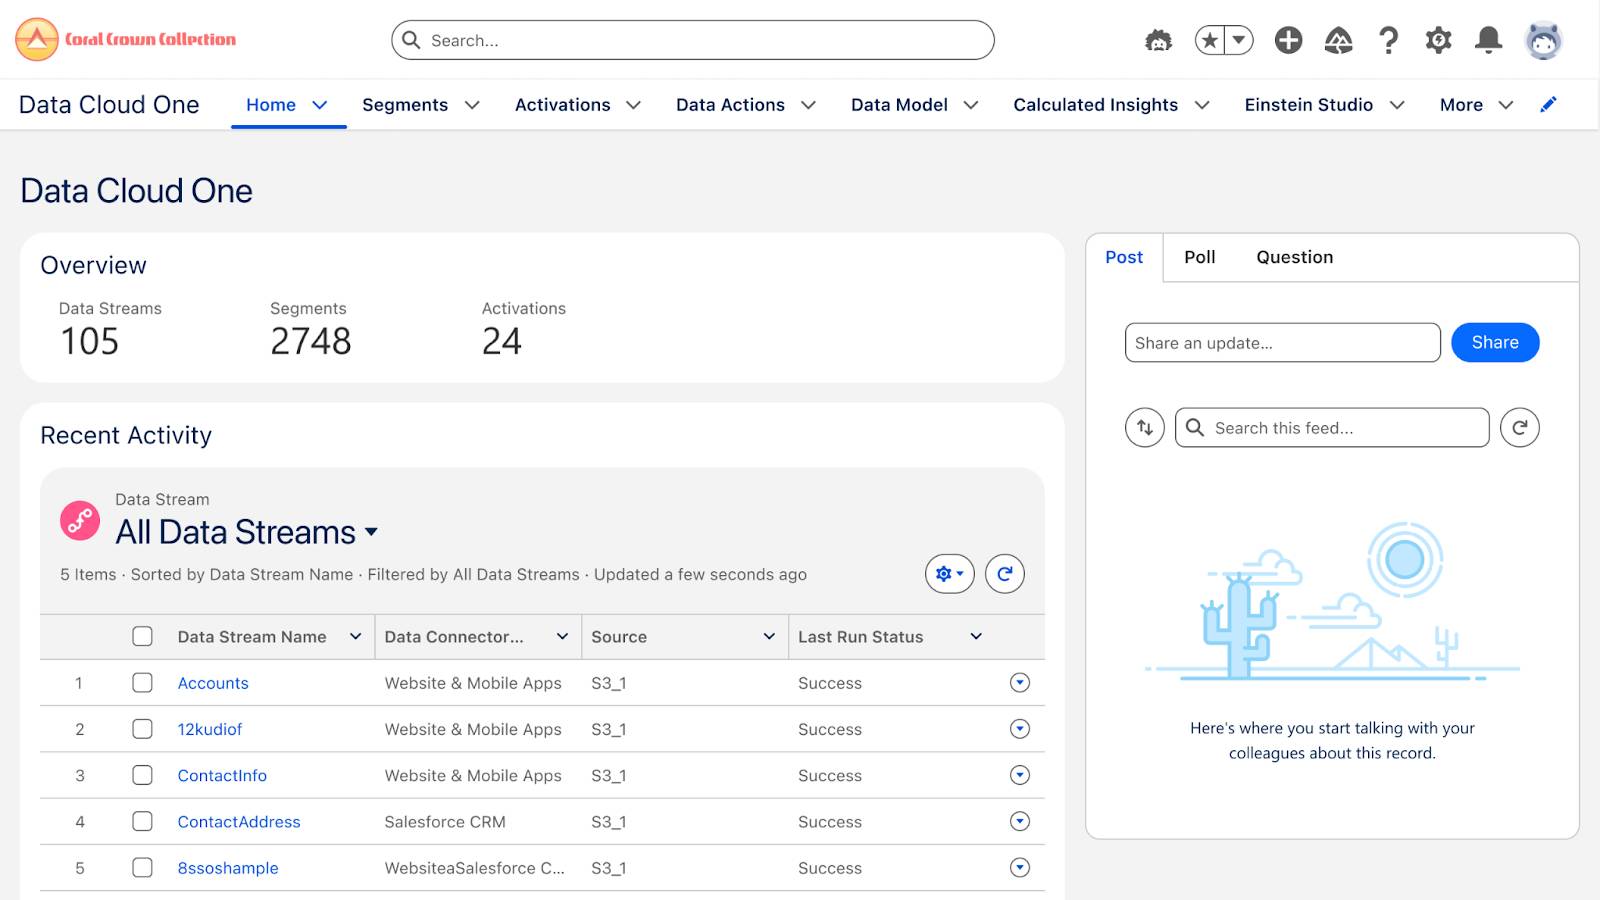Open the 8ssoshample link
This screenshot has height=900, width=1600.
tap(228, 868)
